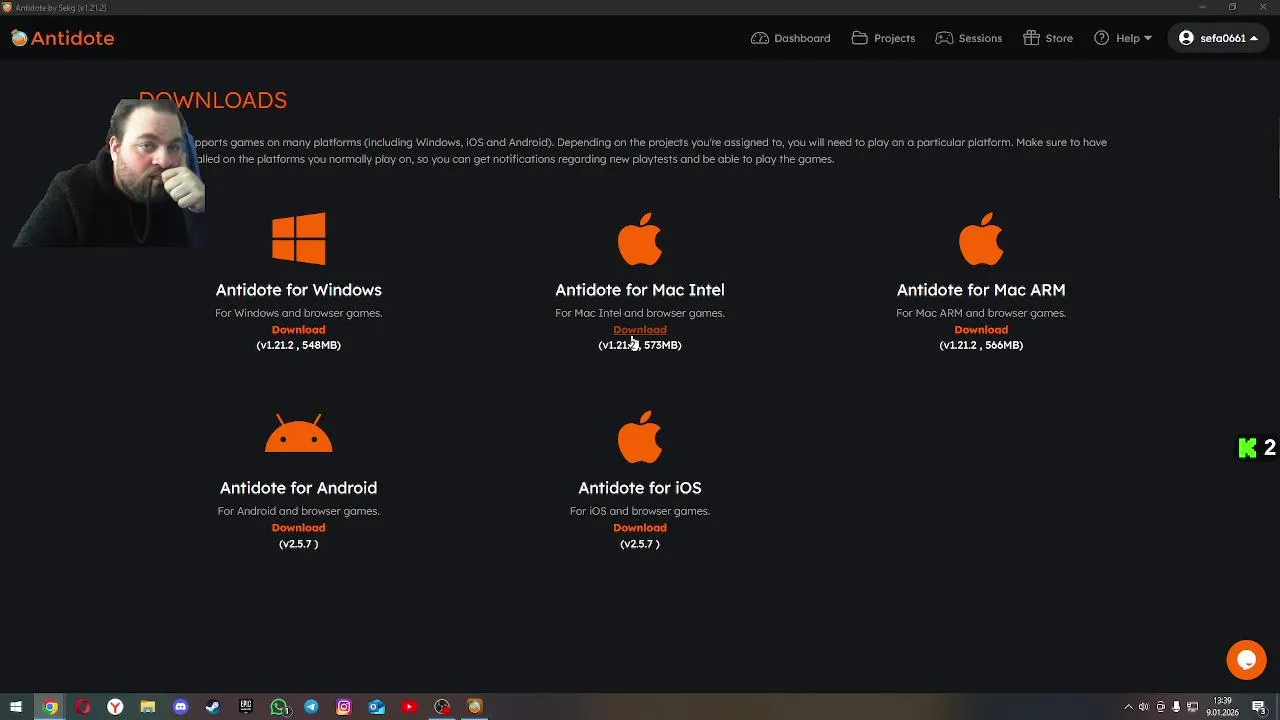Open File Explorer from taskbar
Viewport: 1280px width, 720px height.
pos(148,707)
